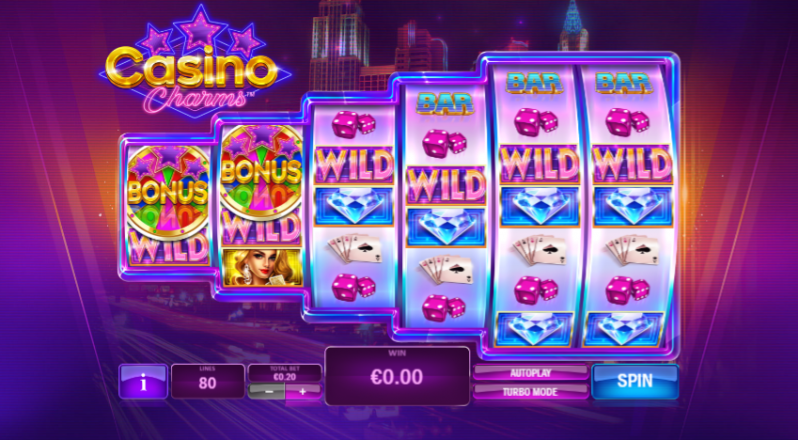Click the diamond symbol on third reel
The width and height of the screenshot is (798, 440).
coord(354,206)
